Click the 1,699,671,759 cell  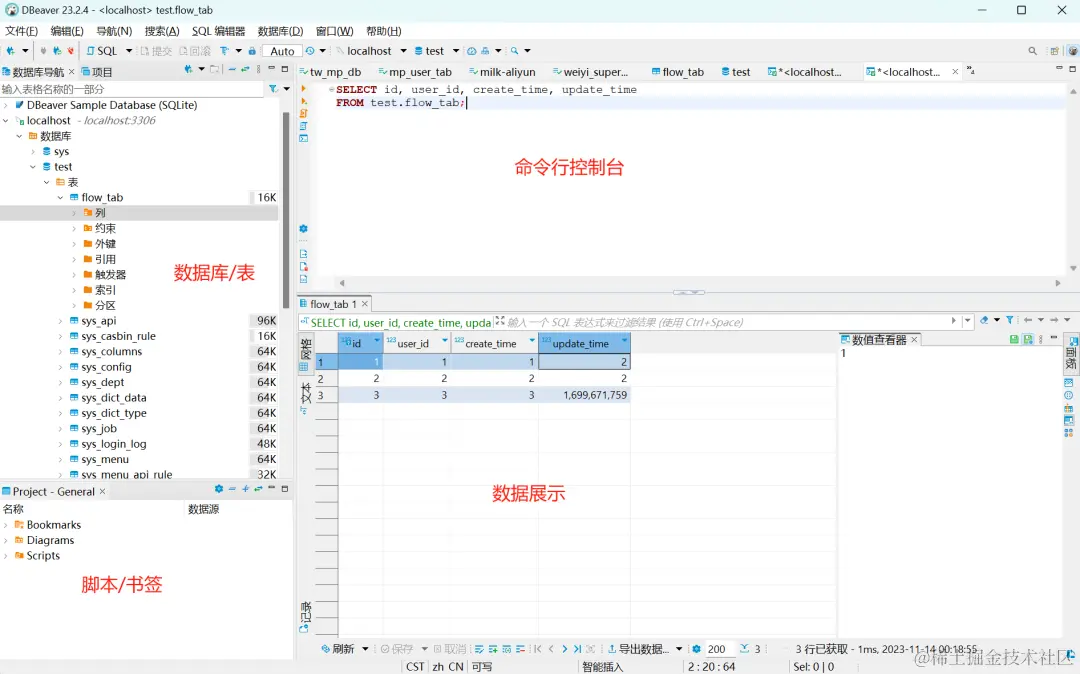click(x=584, y=395)
